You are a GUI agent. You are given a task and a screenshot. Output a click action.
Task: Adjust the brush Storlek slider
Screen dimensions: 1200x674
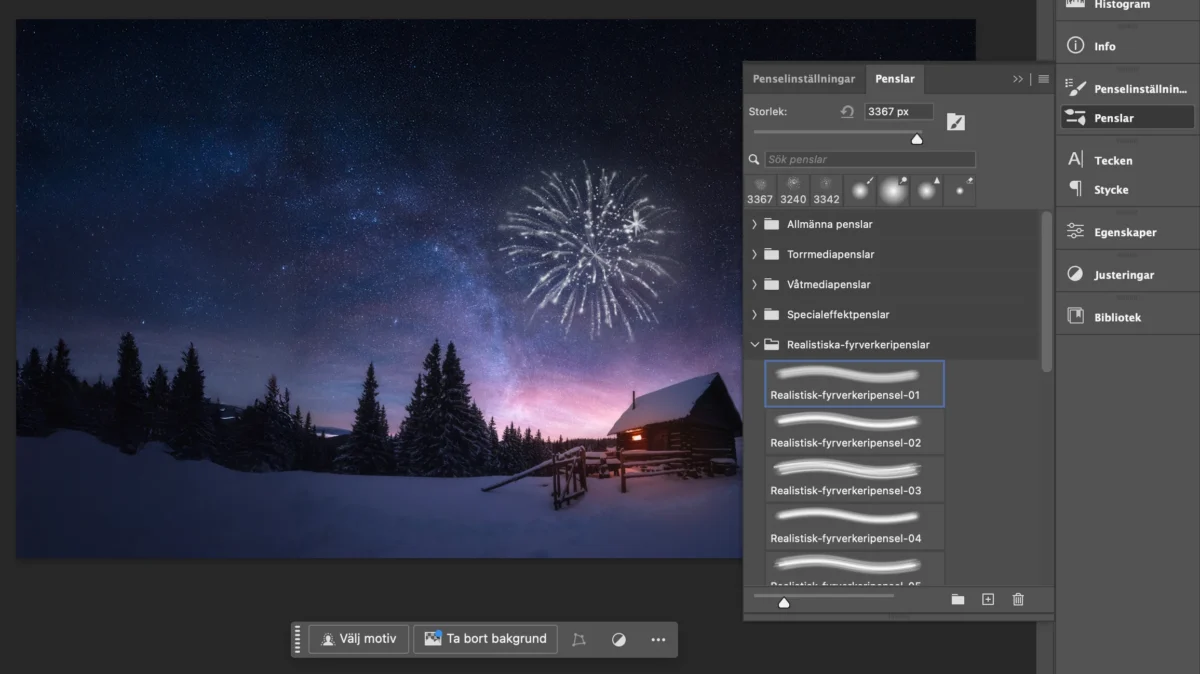916,137
